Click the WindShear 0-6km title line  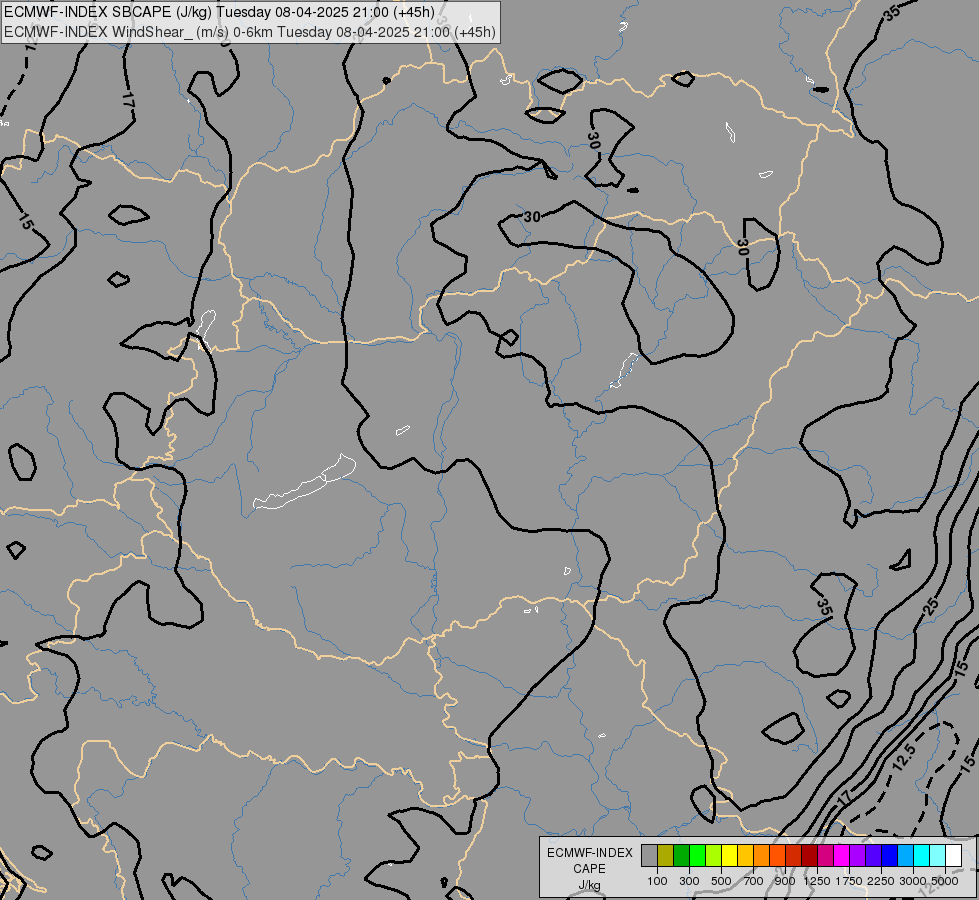pos(250,32)
